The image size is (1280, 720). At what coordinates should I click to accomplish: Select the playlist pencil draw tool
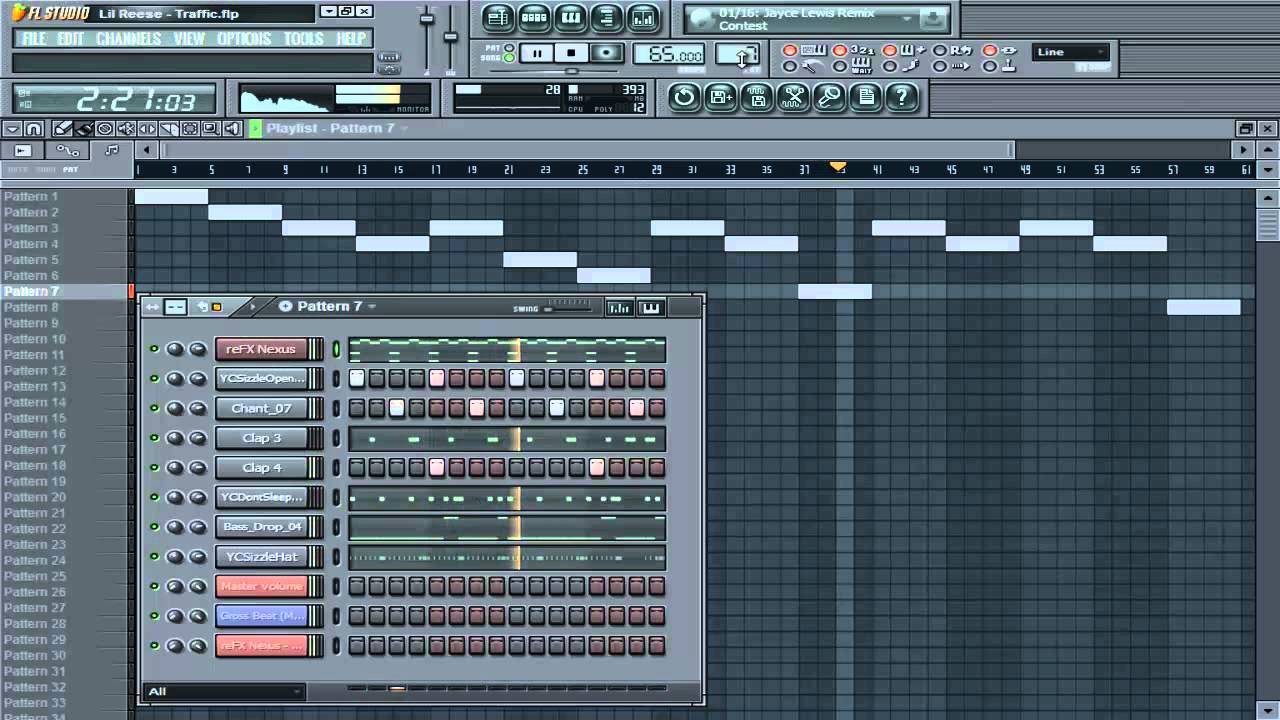tap(62, 129)
